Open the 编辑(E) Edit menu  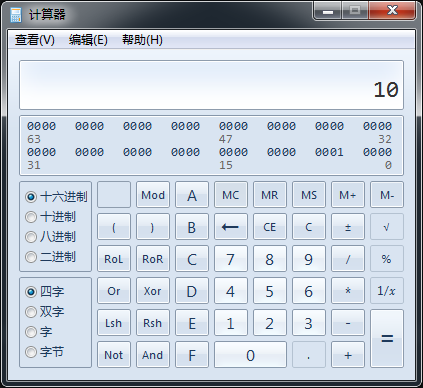88,40
